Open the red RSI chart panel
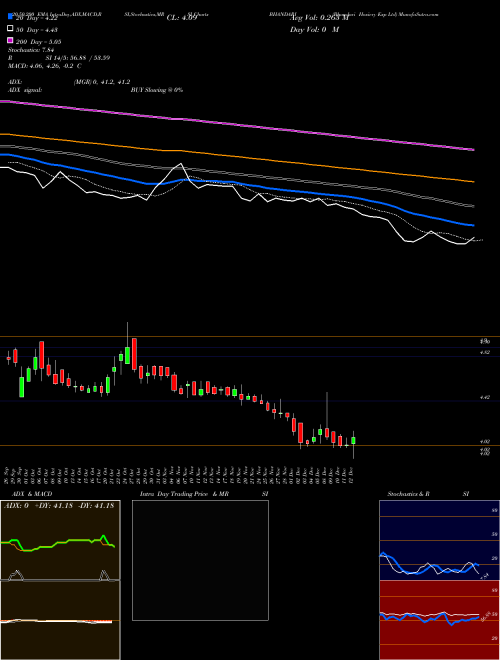 pos(439,620)
